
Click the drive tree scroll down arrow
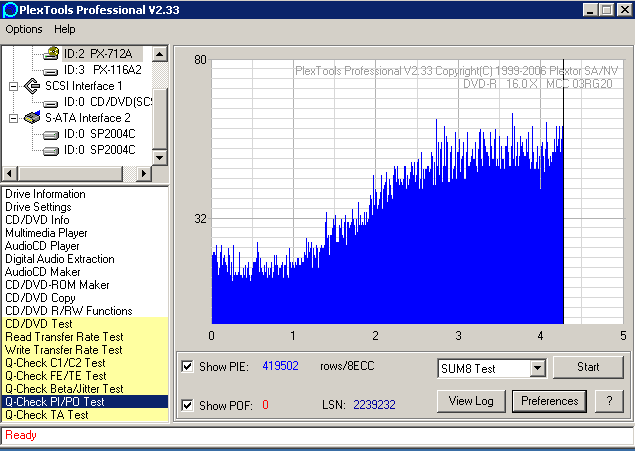(160, 157)
